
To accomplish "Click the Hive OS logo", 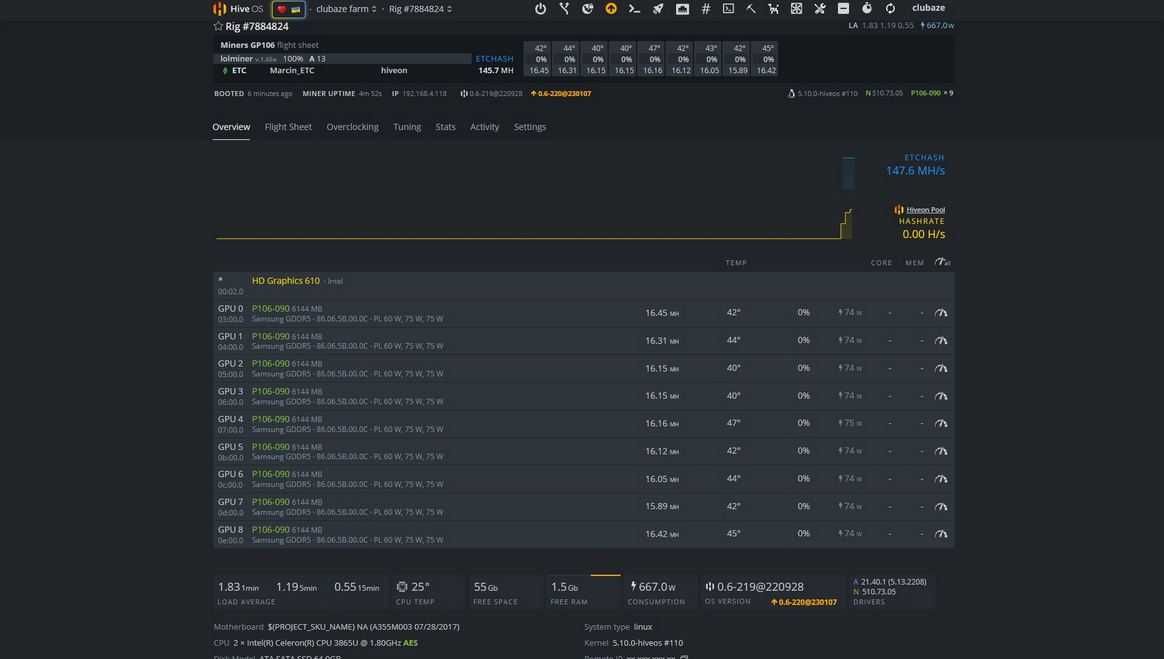I will click(x=238, y=9).
